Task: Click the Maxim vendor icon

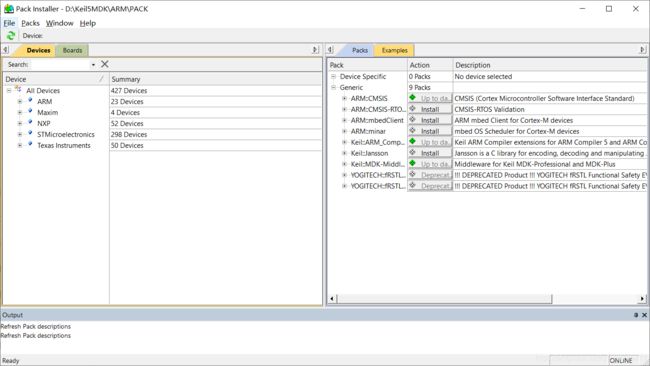Action: (x=30, y=111)
